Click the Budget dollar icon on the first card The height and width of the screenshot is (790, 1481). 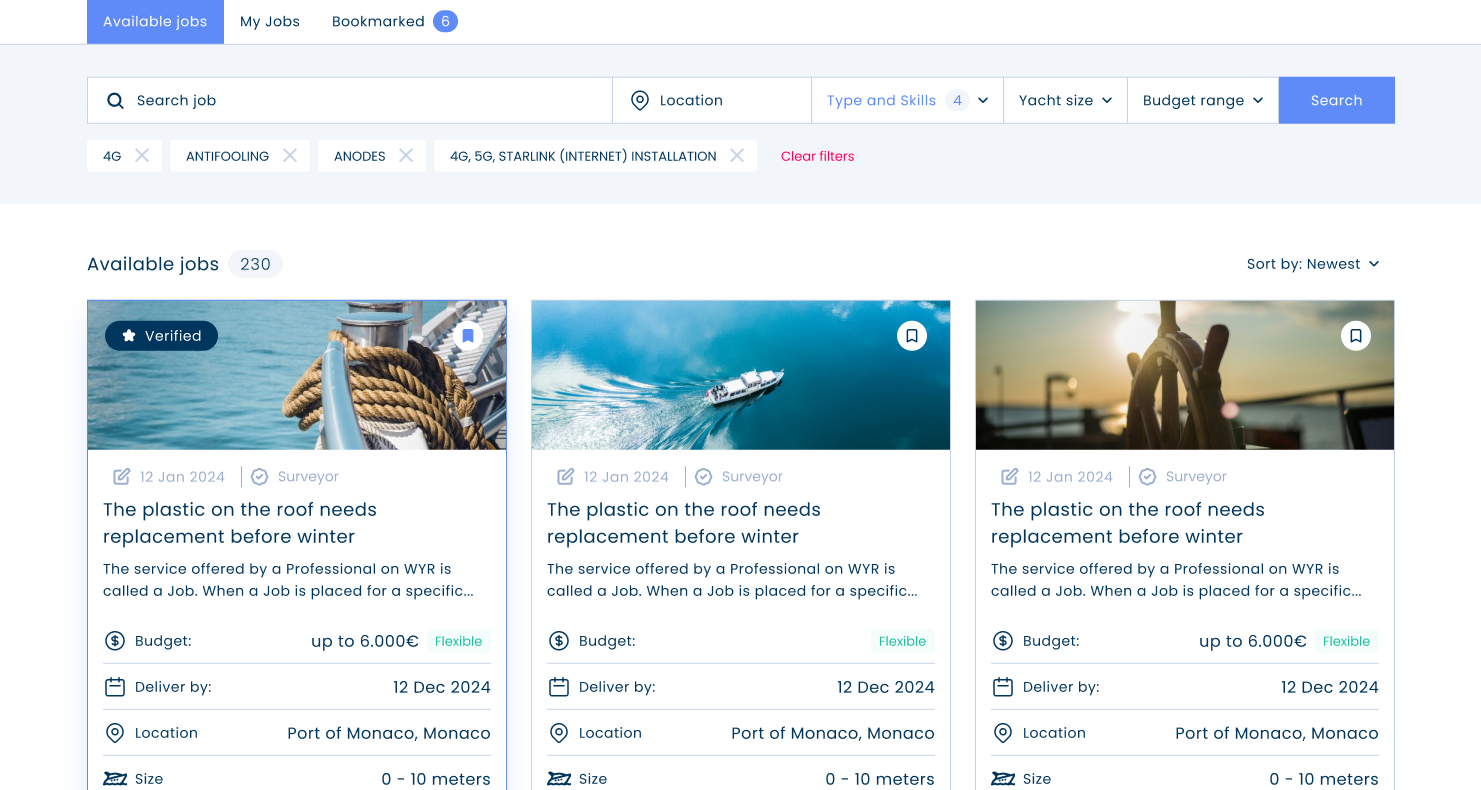[x=113, y=640]
